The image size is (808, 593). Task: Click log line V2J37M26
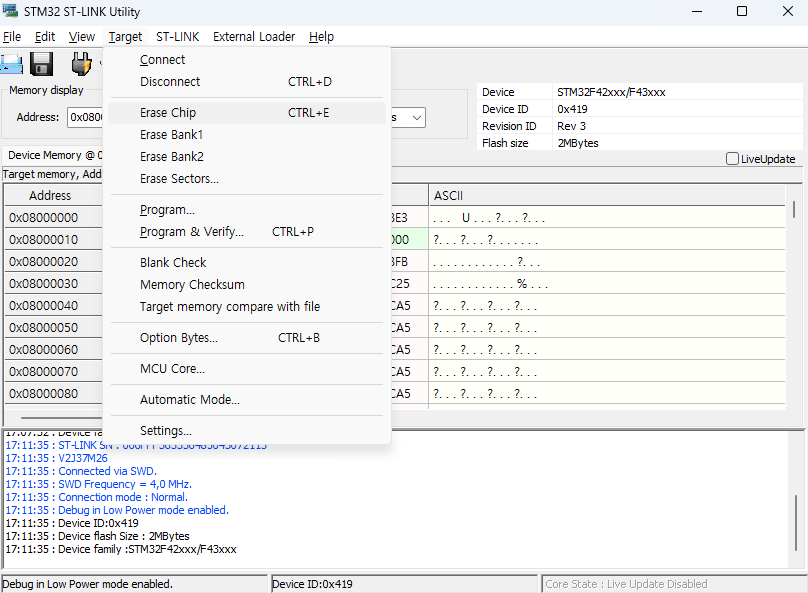coord(57,458)
